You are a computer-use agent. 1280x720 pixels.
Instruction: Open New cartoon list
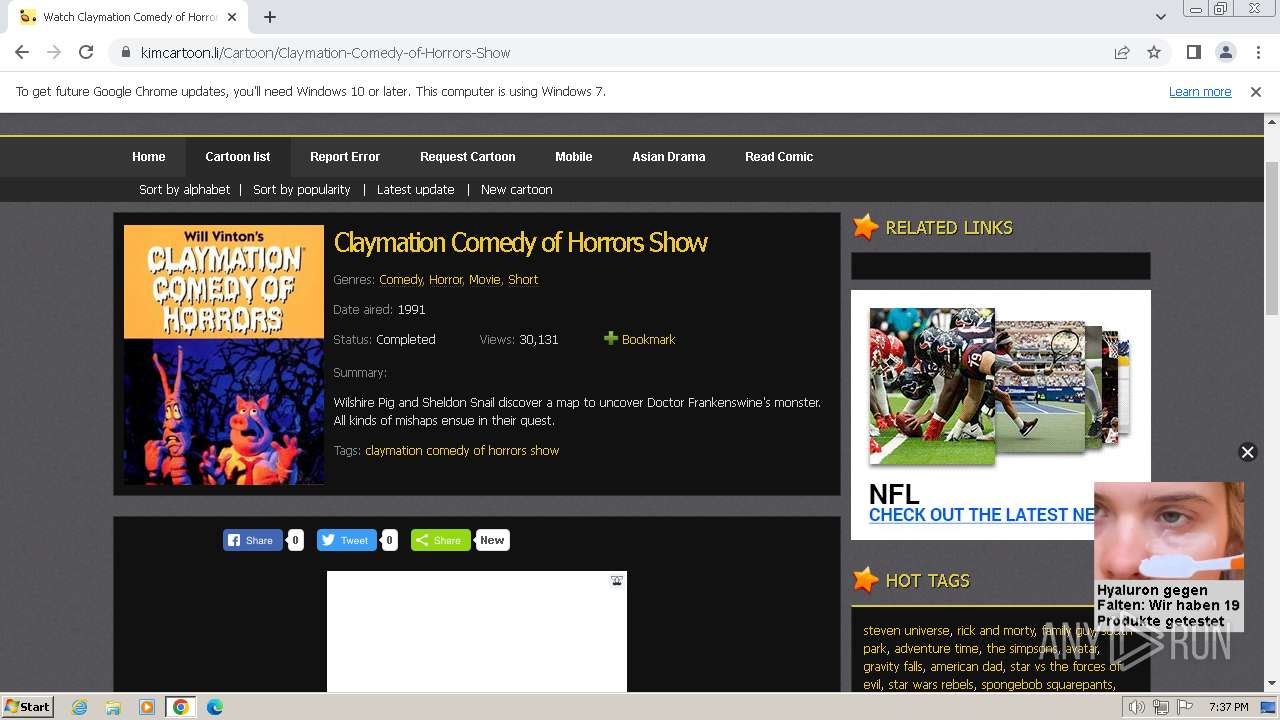tap(516, 189)
